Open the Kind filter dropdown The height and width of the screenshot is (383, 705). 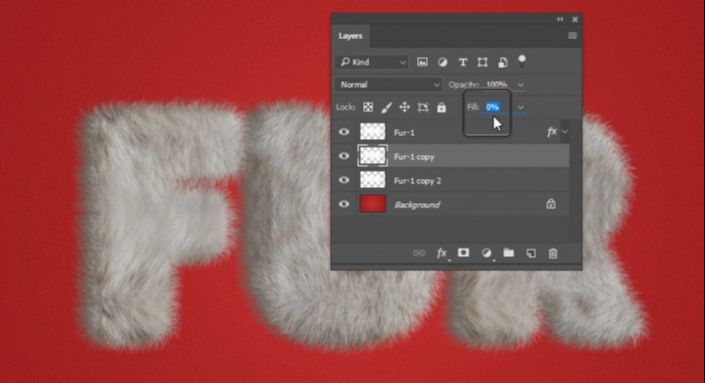click(x=372, y=62)
